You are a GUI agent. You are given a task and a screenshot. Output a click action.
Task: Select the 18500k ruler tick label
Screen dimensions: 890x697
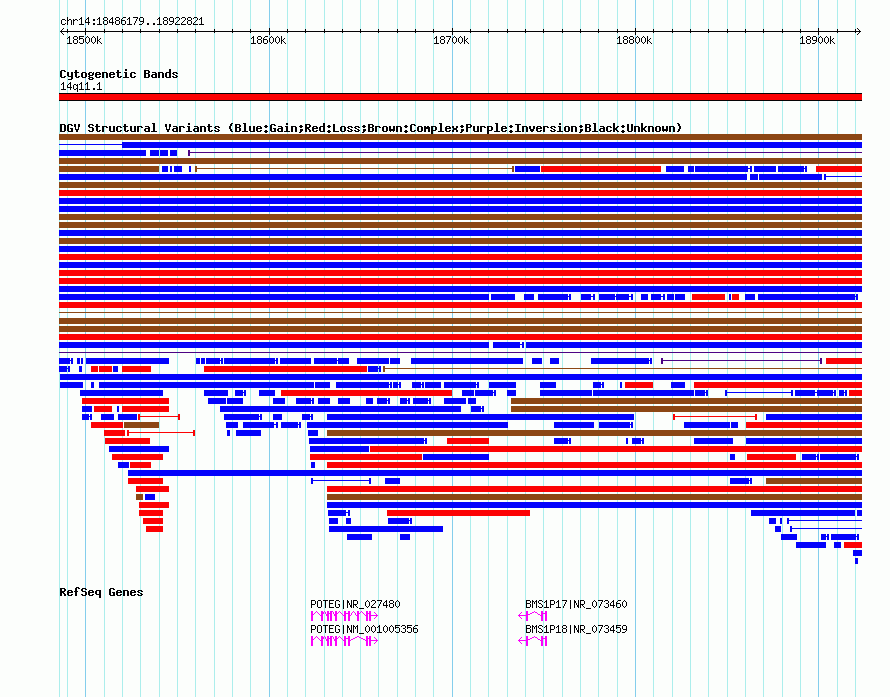click(x=84, y=40)
